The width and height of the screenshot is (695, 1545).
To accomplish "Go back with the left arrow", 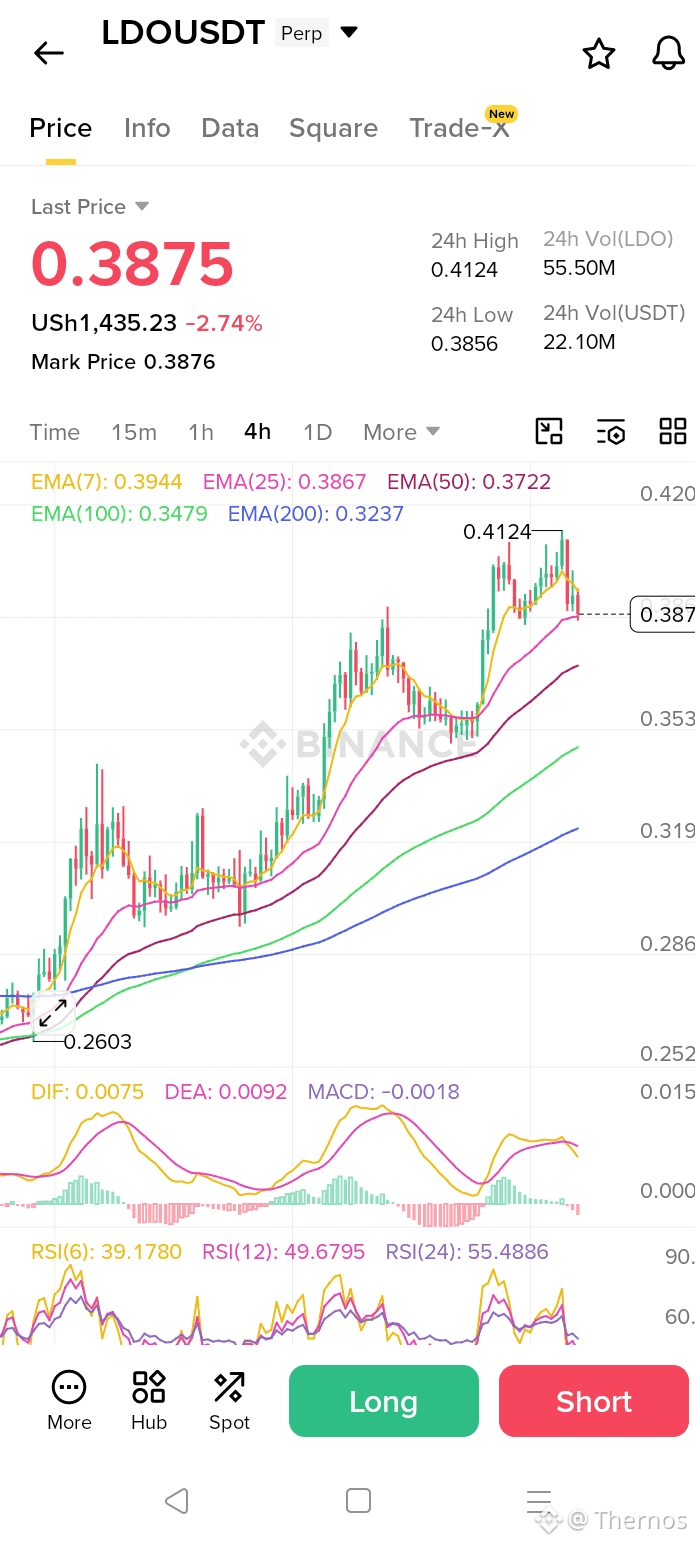I will coord(48,53).
